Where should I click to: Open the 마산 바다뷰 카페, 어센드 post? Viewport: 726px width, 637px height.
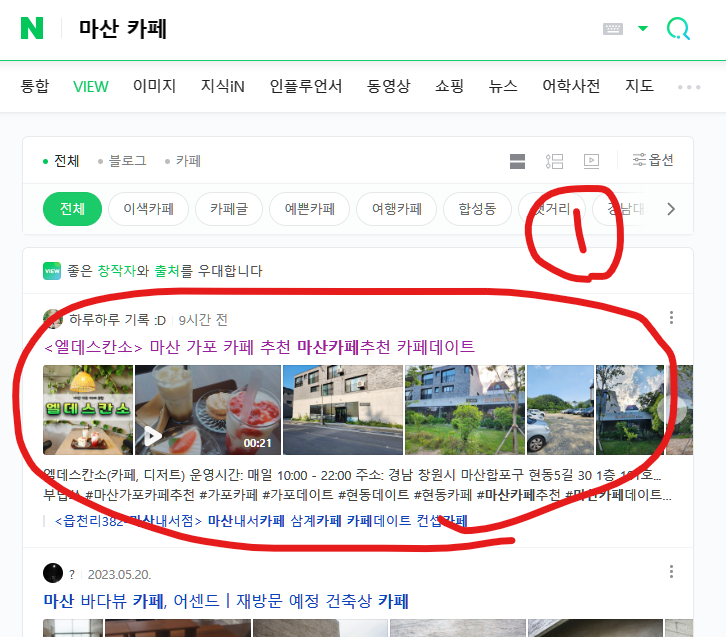226,601
